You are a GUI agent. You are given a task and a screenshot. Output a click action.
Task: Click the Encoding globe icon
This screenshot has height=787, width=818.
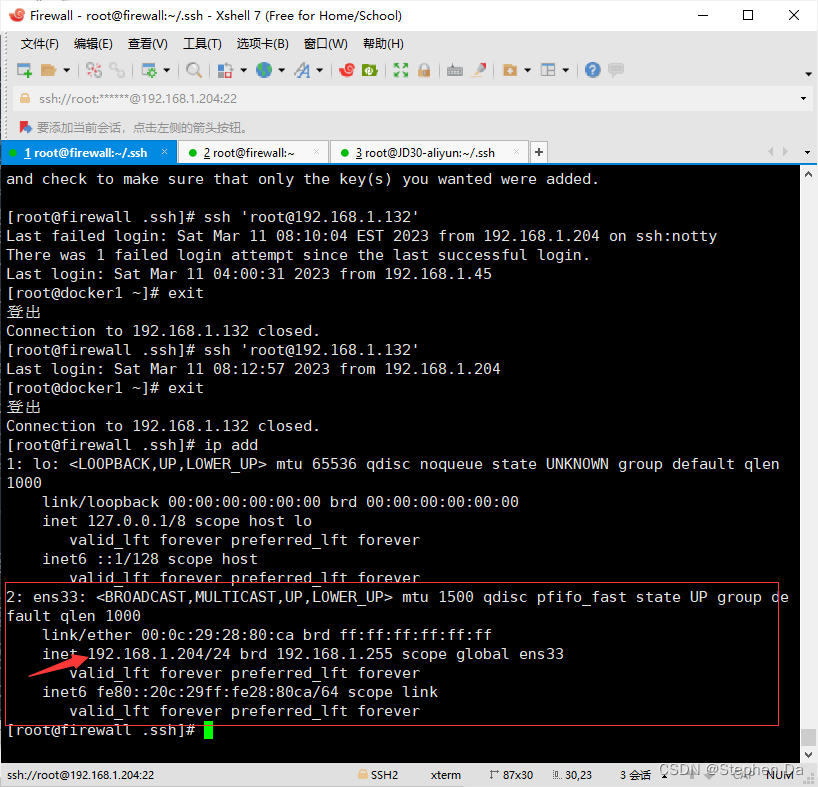click(264, 70)
